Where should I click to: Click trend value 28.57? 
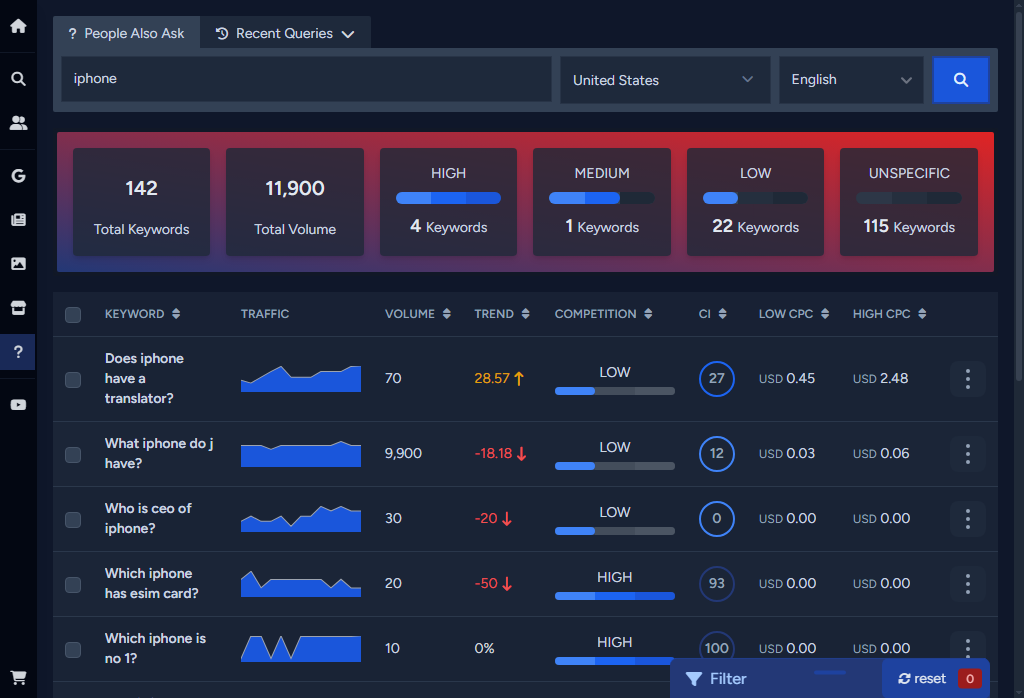pyautogui.click(x=499, y=379)
